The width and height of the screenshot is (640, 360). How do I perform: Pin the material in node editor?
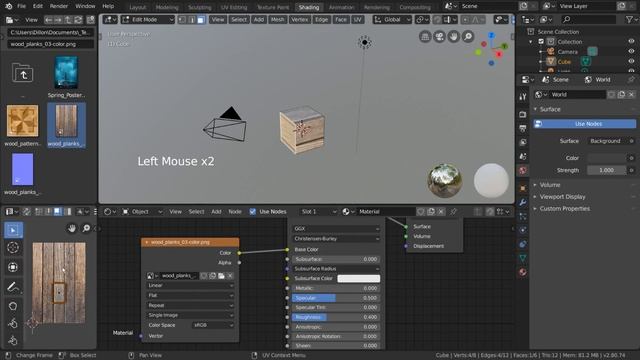453,211
